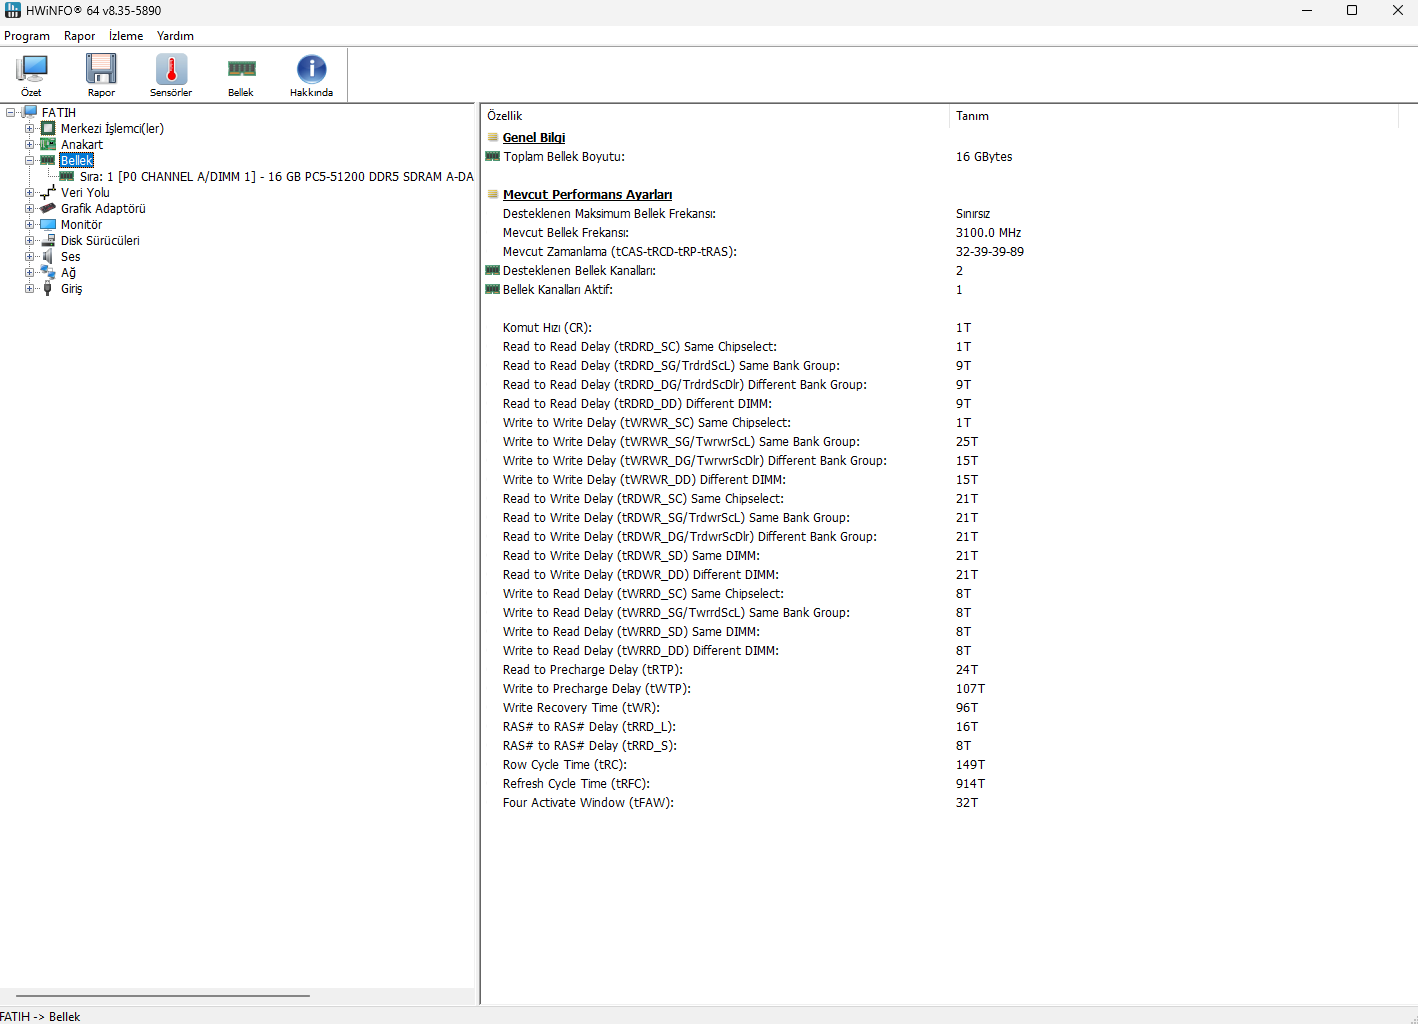Open the Özet summary toolbar icon
The height and width of the screenshot is (1024, 1418).
pyautogui.click(x=31, y=68)
